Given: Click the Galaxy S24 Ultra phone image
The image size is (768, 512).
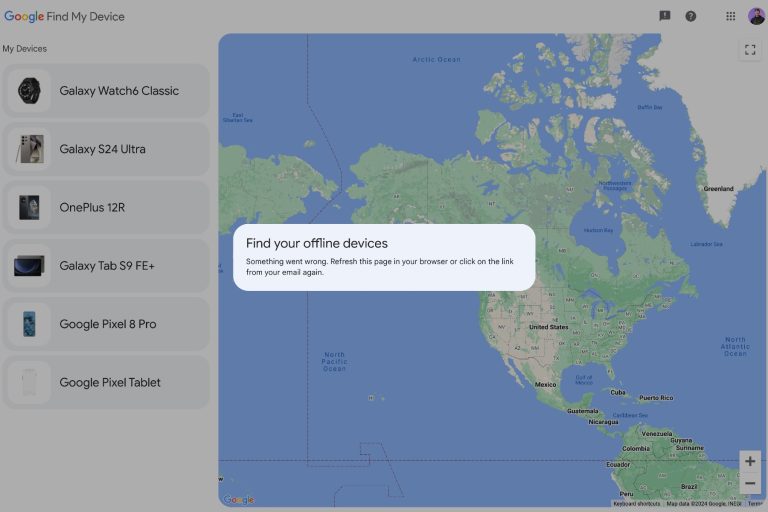Looking at the screenshot, I should pyautogui.click(x=29, y=149).
